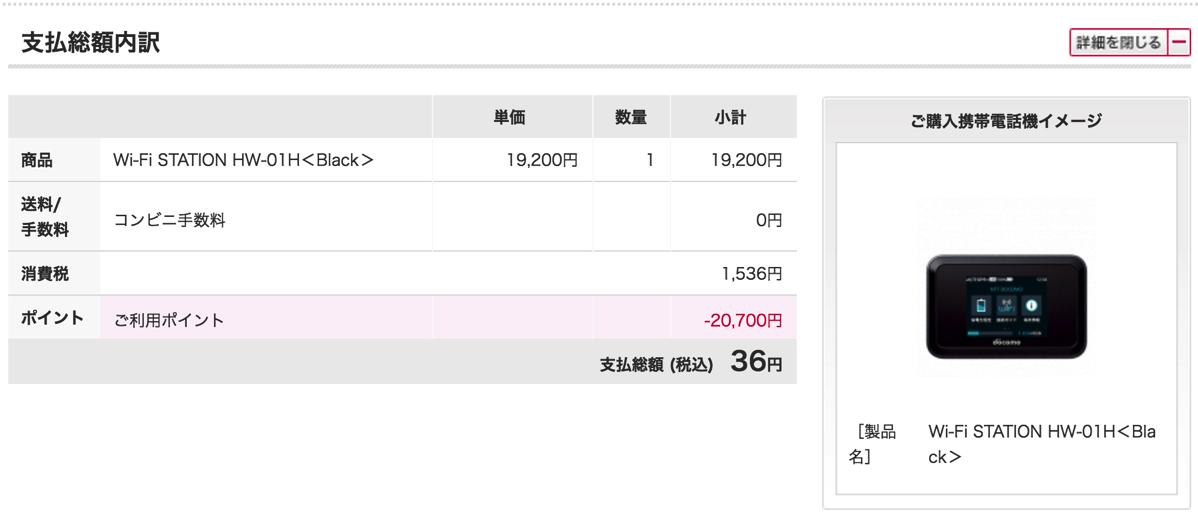Click the 消費税 row label
The image size is (1198, 526).
(45, 273)
